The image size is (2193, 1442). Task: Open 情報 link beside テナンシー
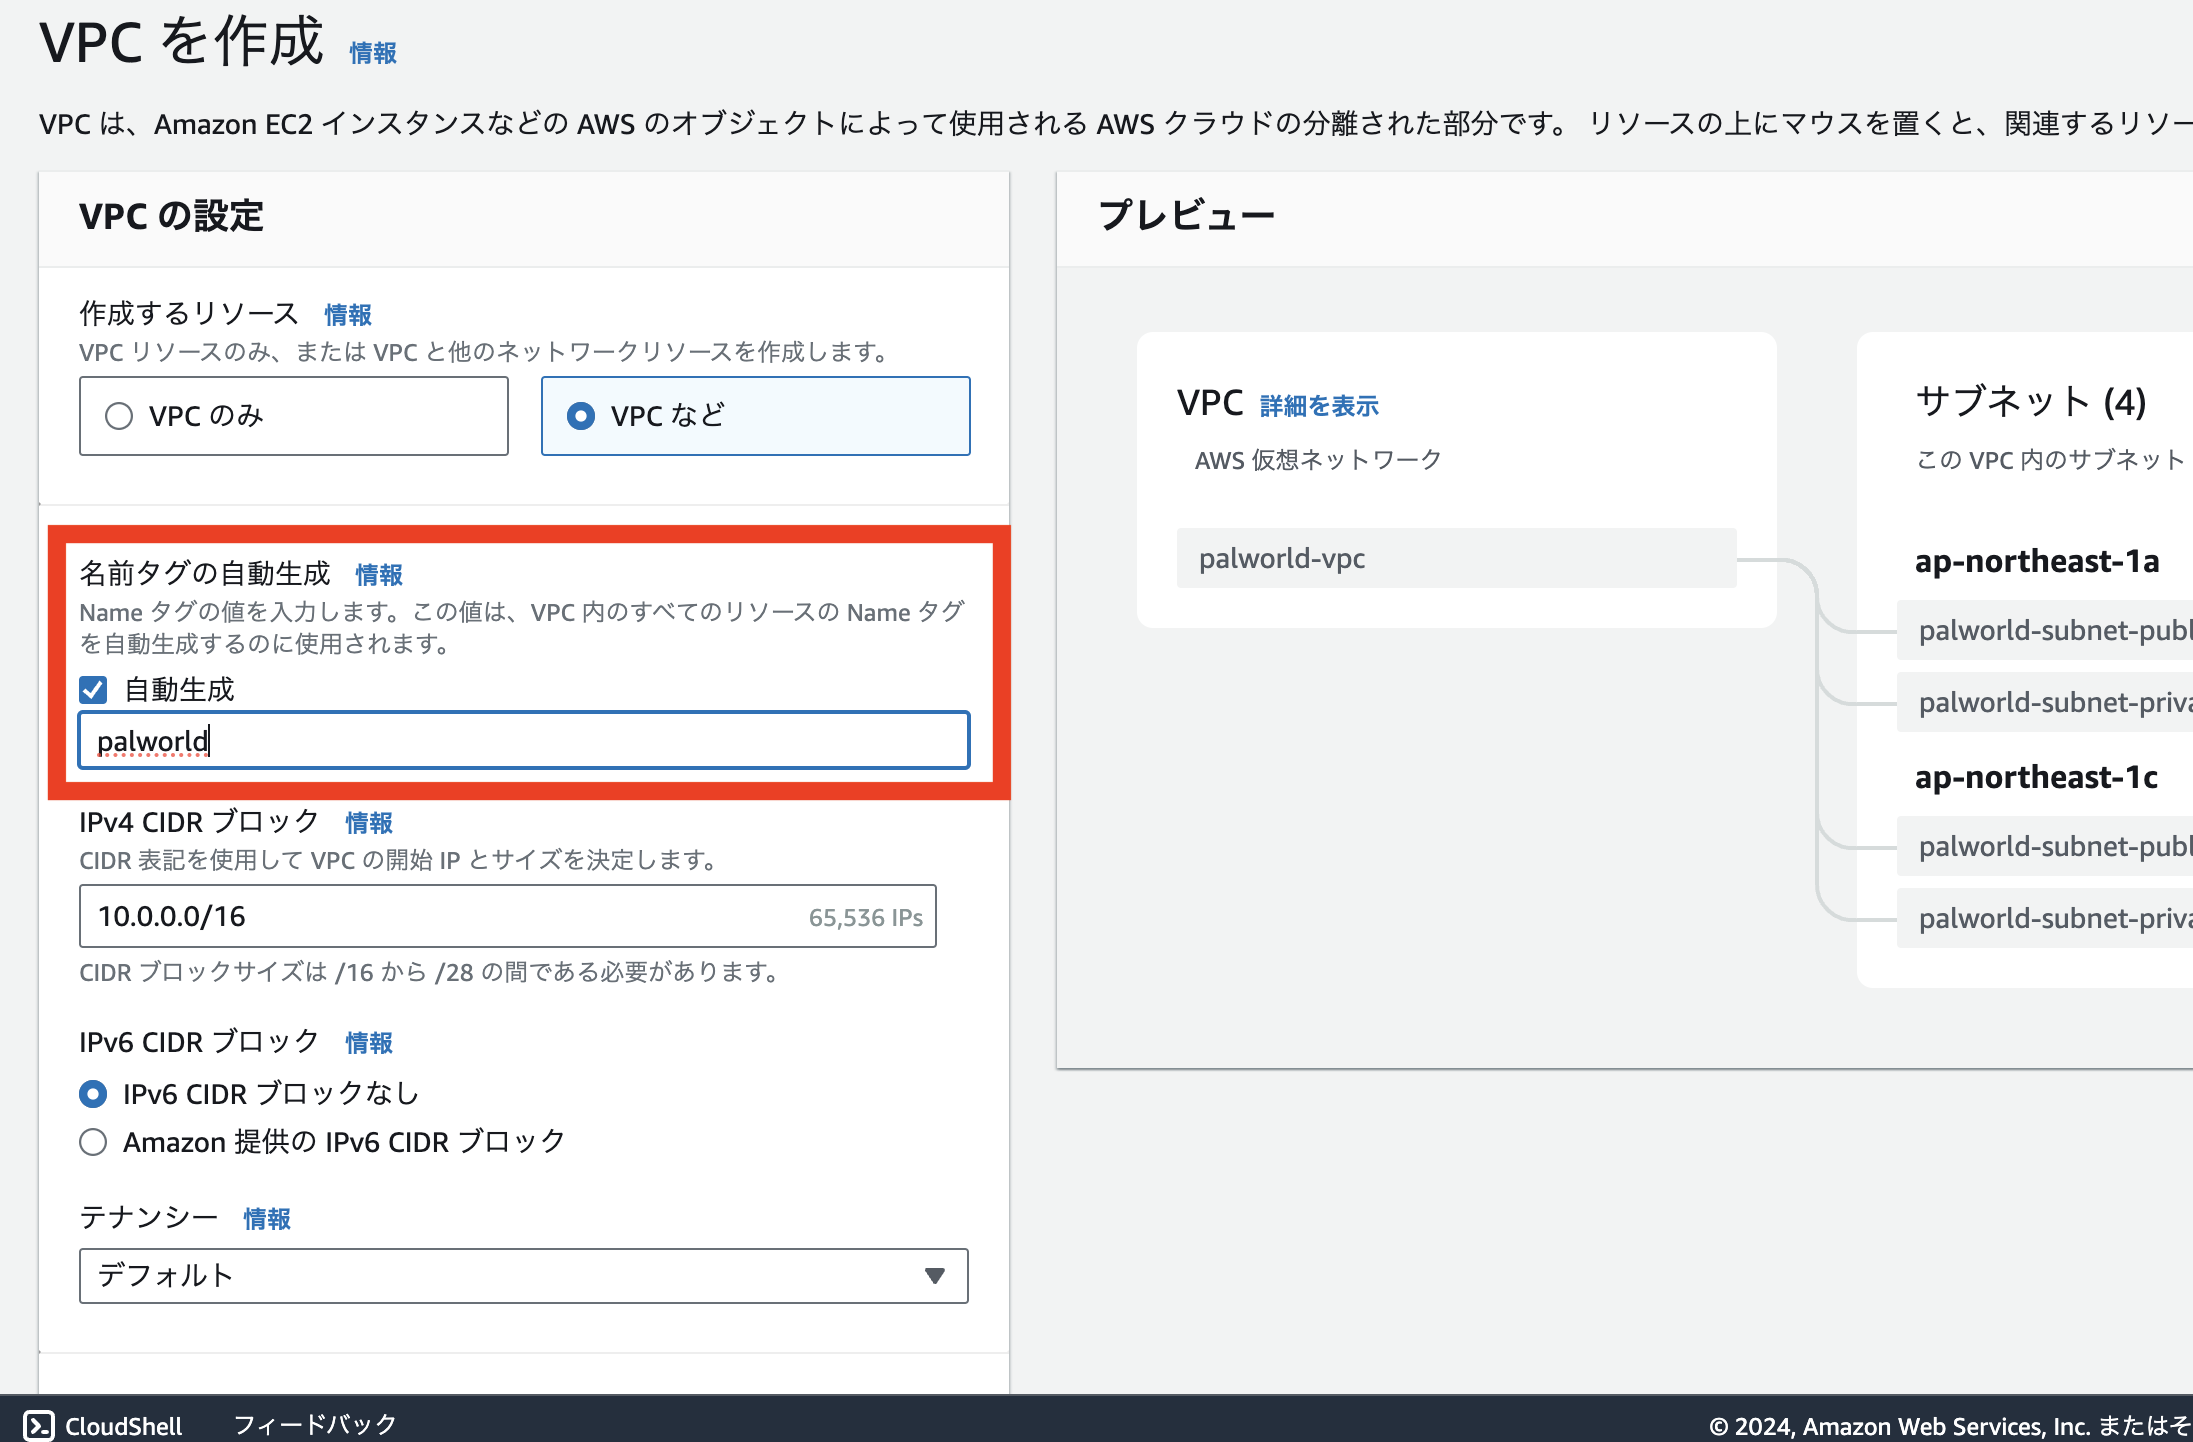point(267,1219)
